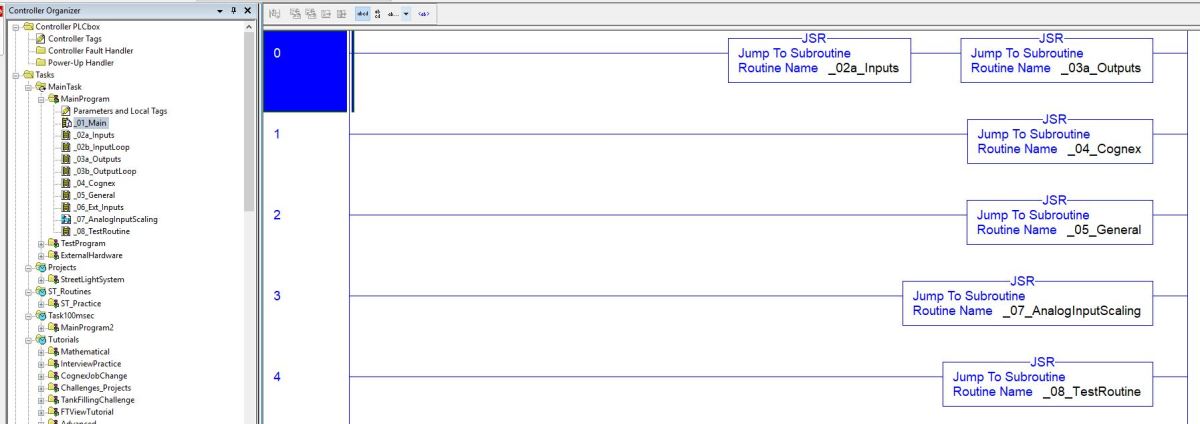Open the _08_TestRoutine routine icon
1200x424 pixels.
pos(66,230)
